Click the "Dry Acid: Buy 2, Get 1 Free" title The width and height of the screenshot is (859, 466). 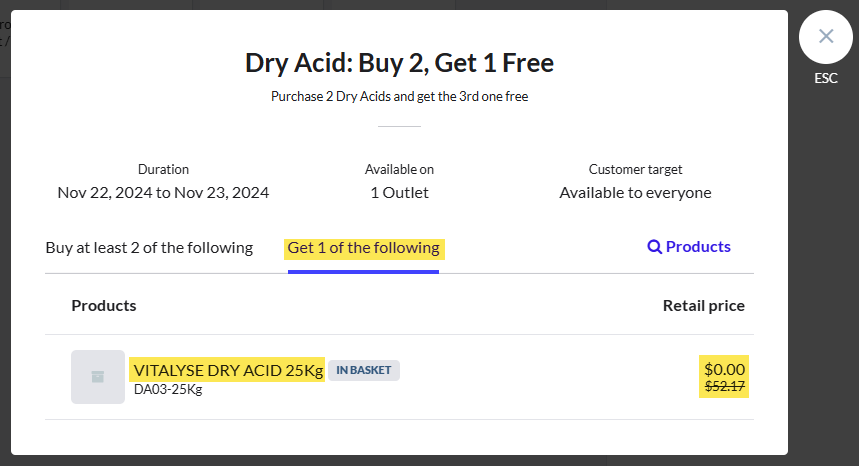click(x=399, y=62)
